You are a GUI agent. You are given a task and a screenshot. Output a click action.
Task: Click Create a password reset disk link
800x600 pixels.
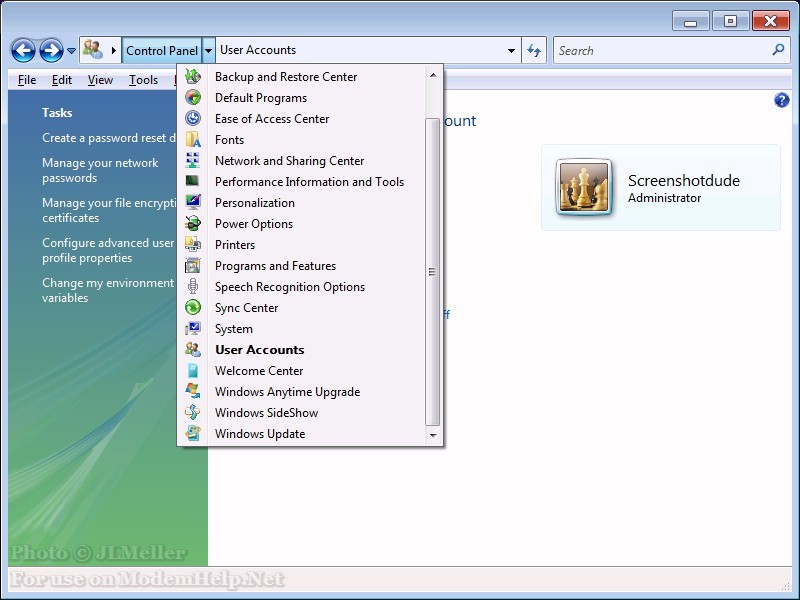109,138
